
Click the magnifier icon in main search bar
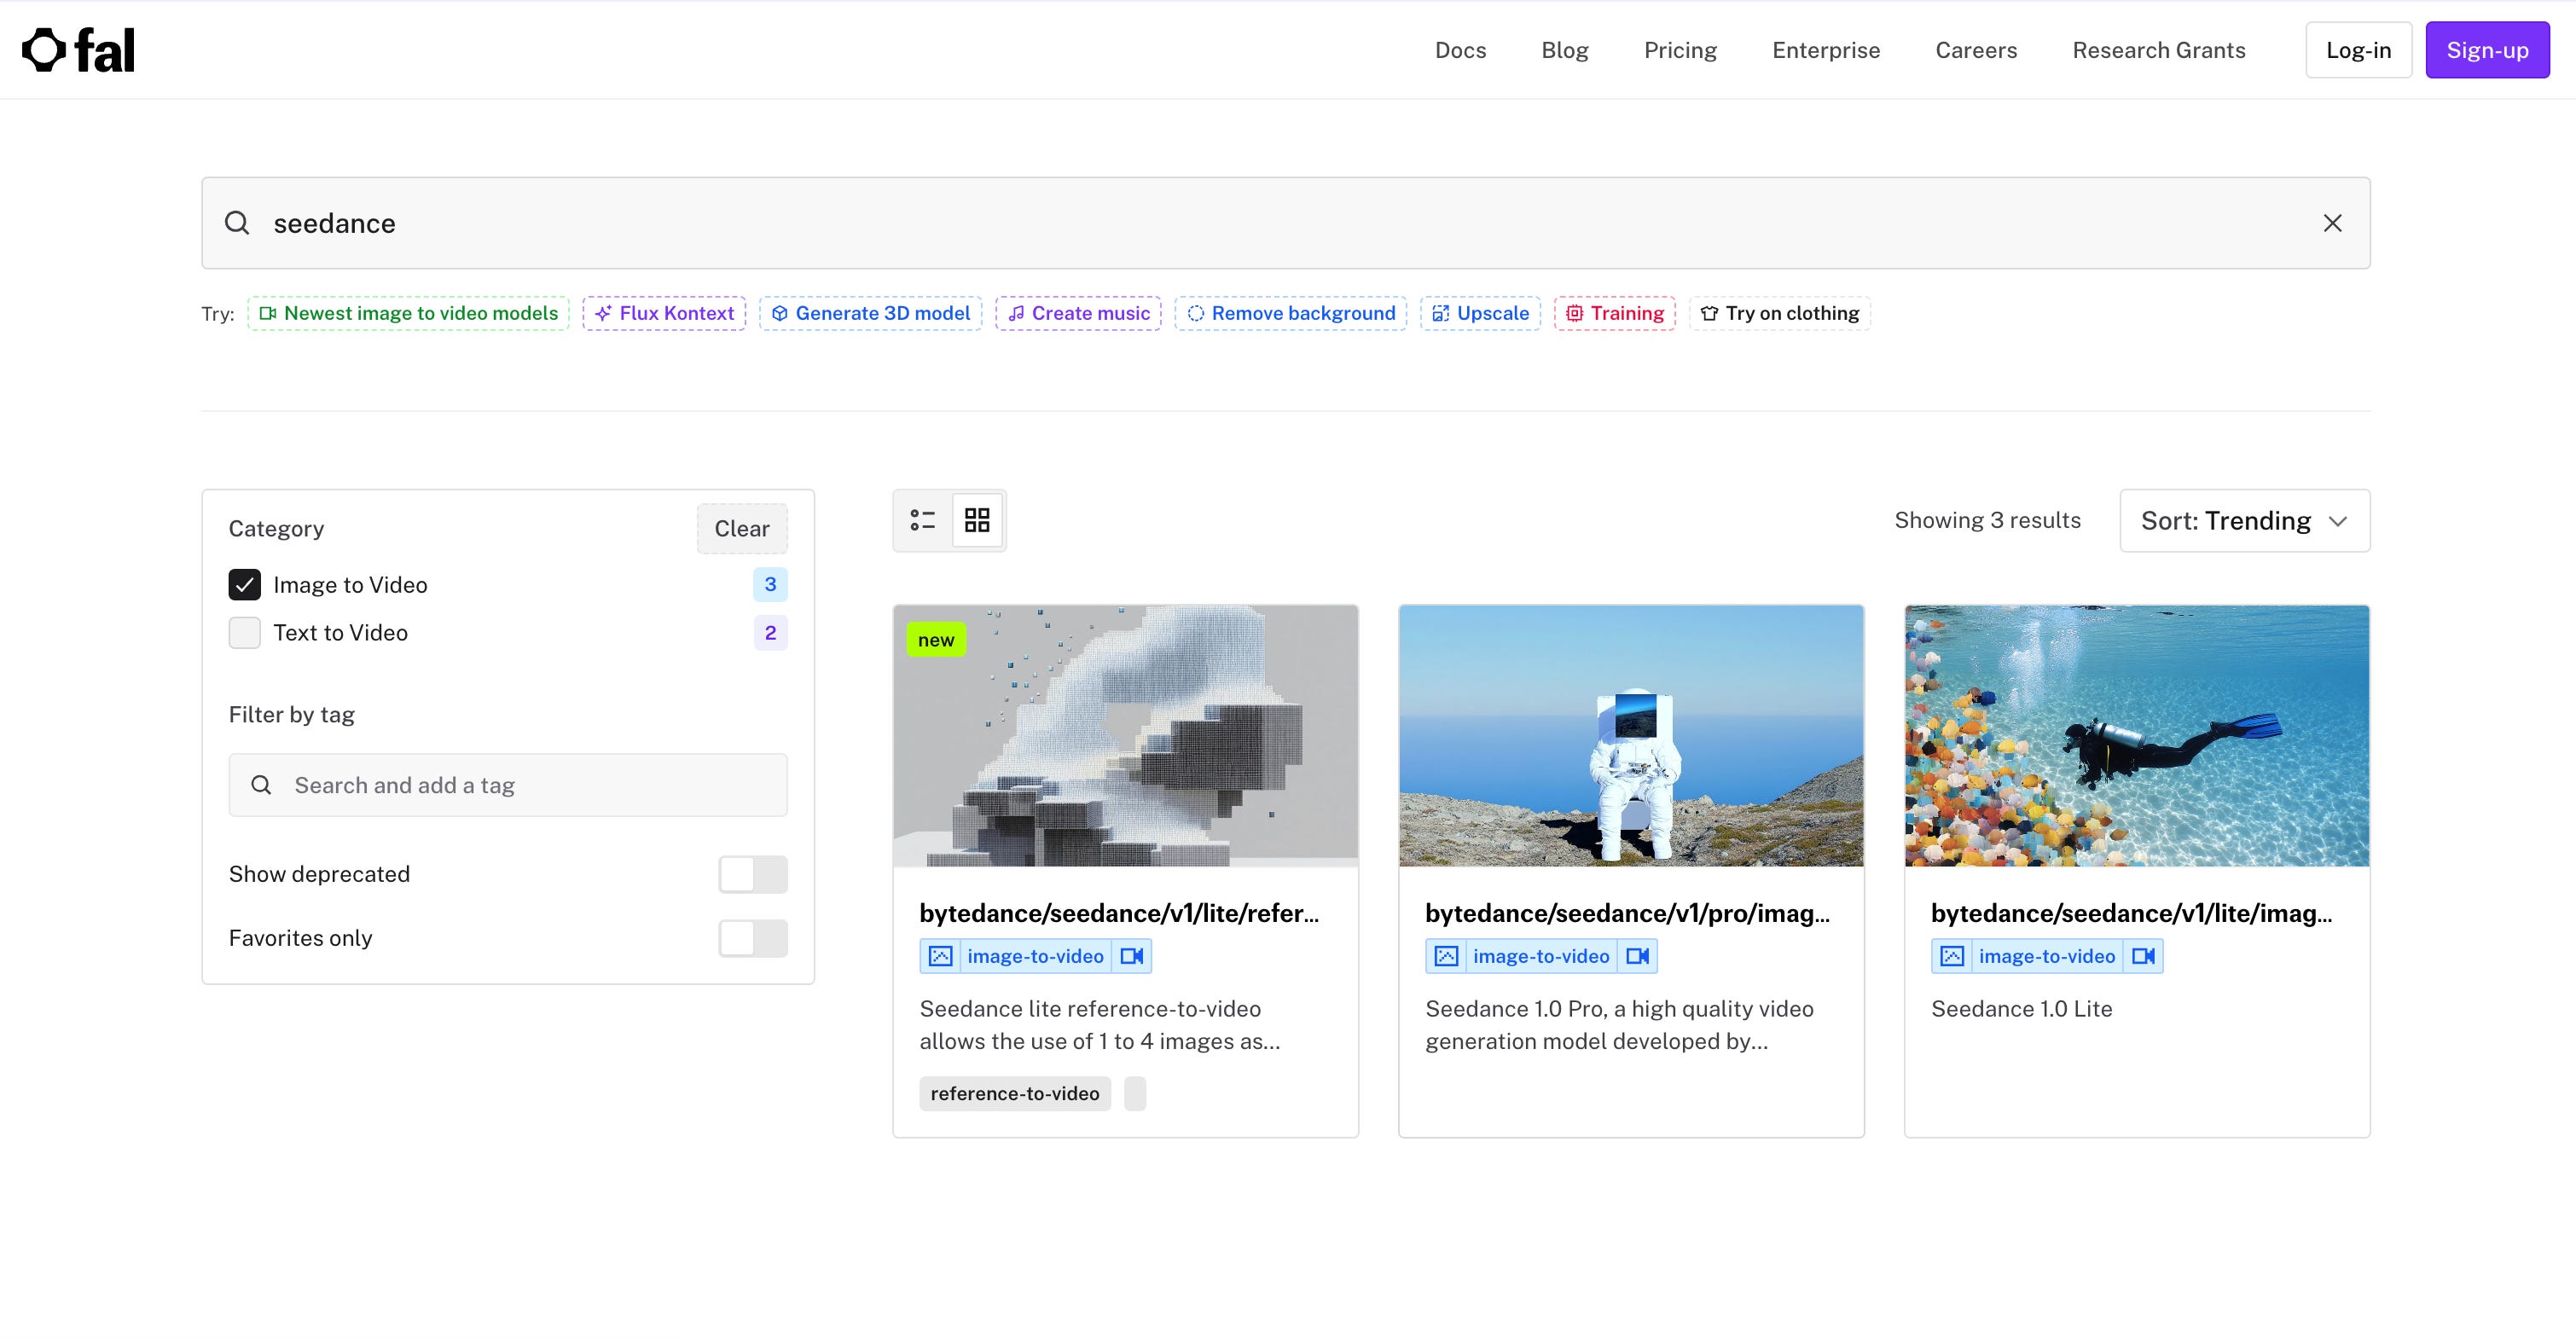tap(237, 223)
